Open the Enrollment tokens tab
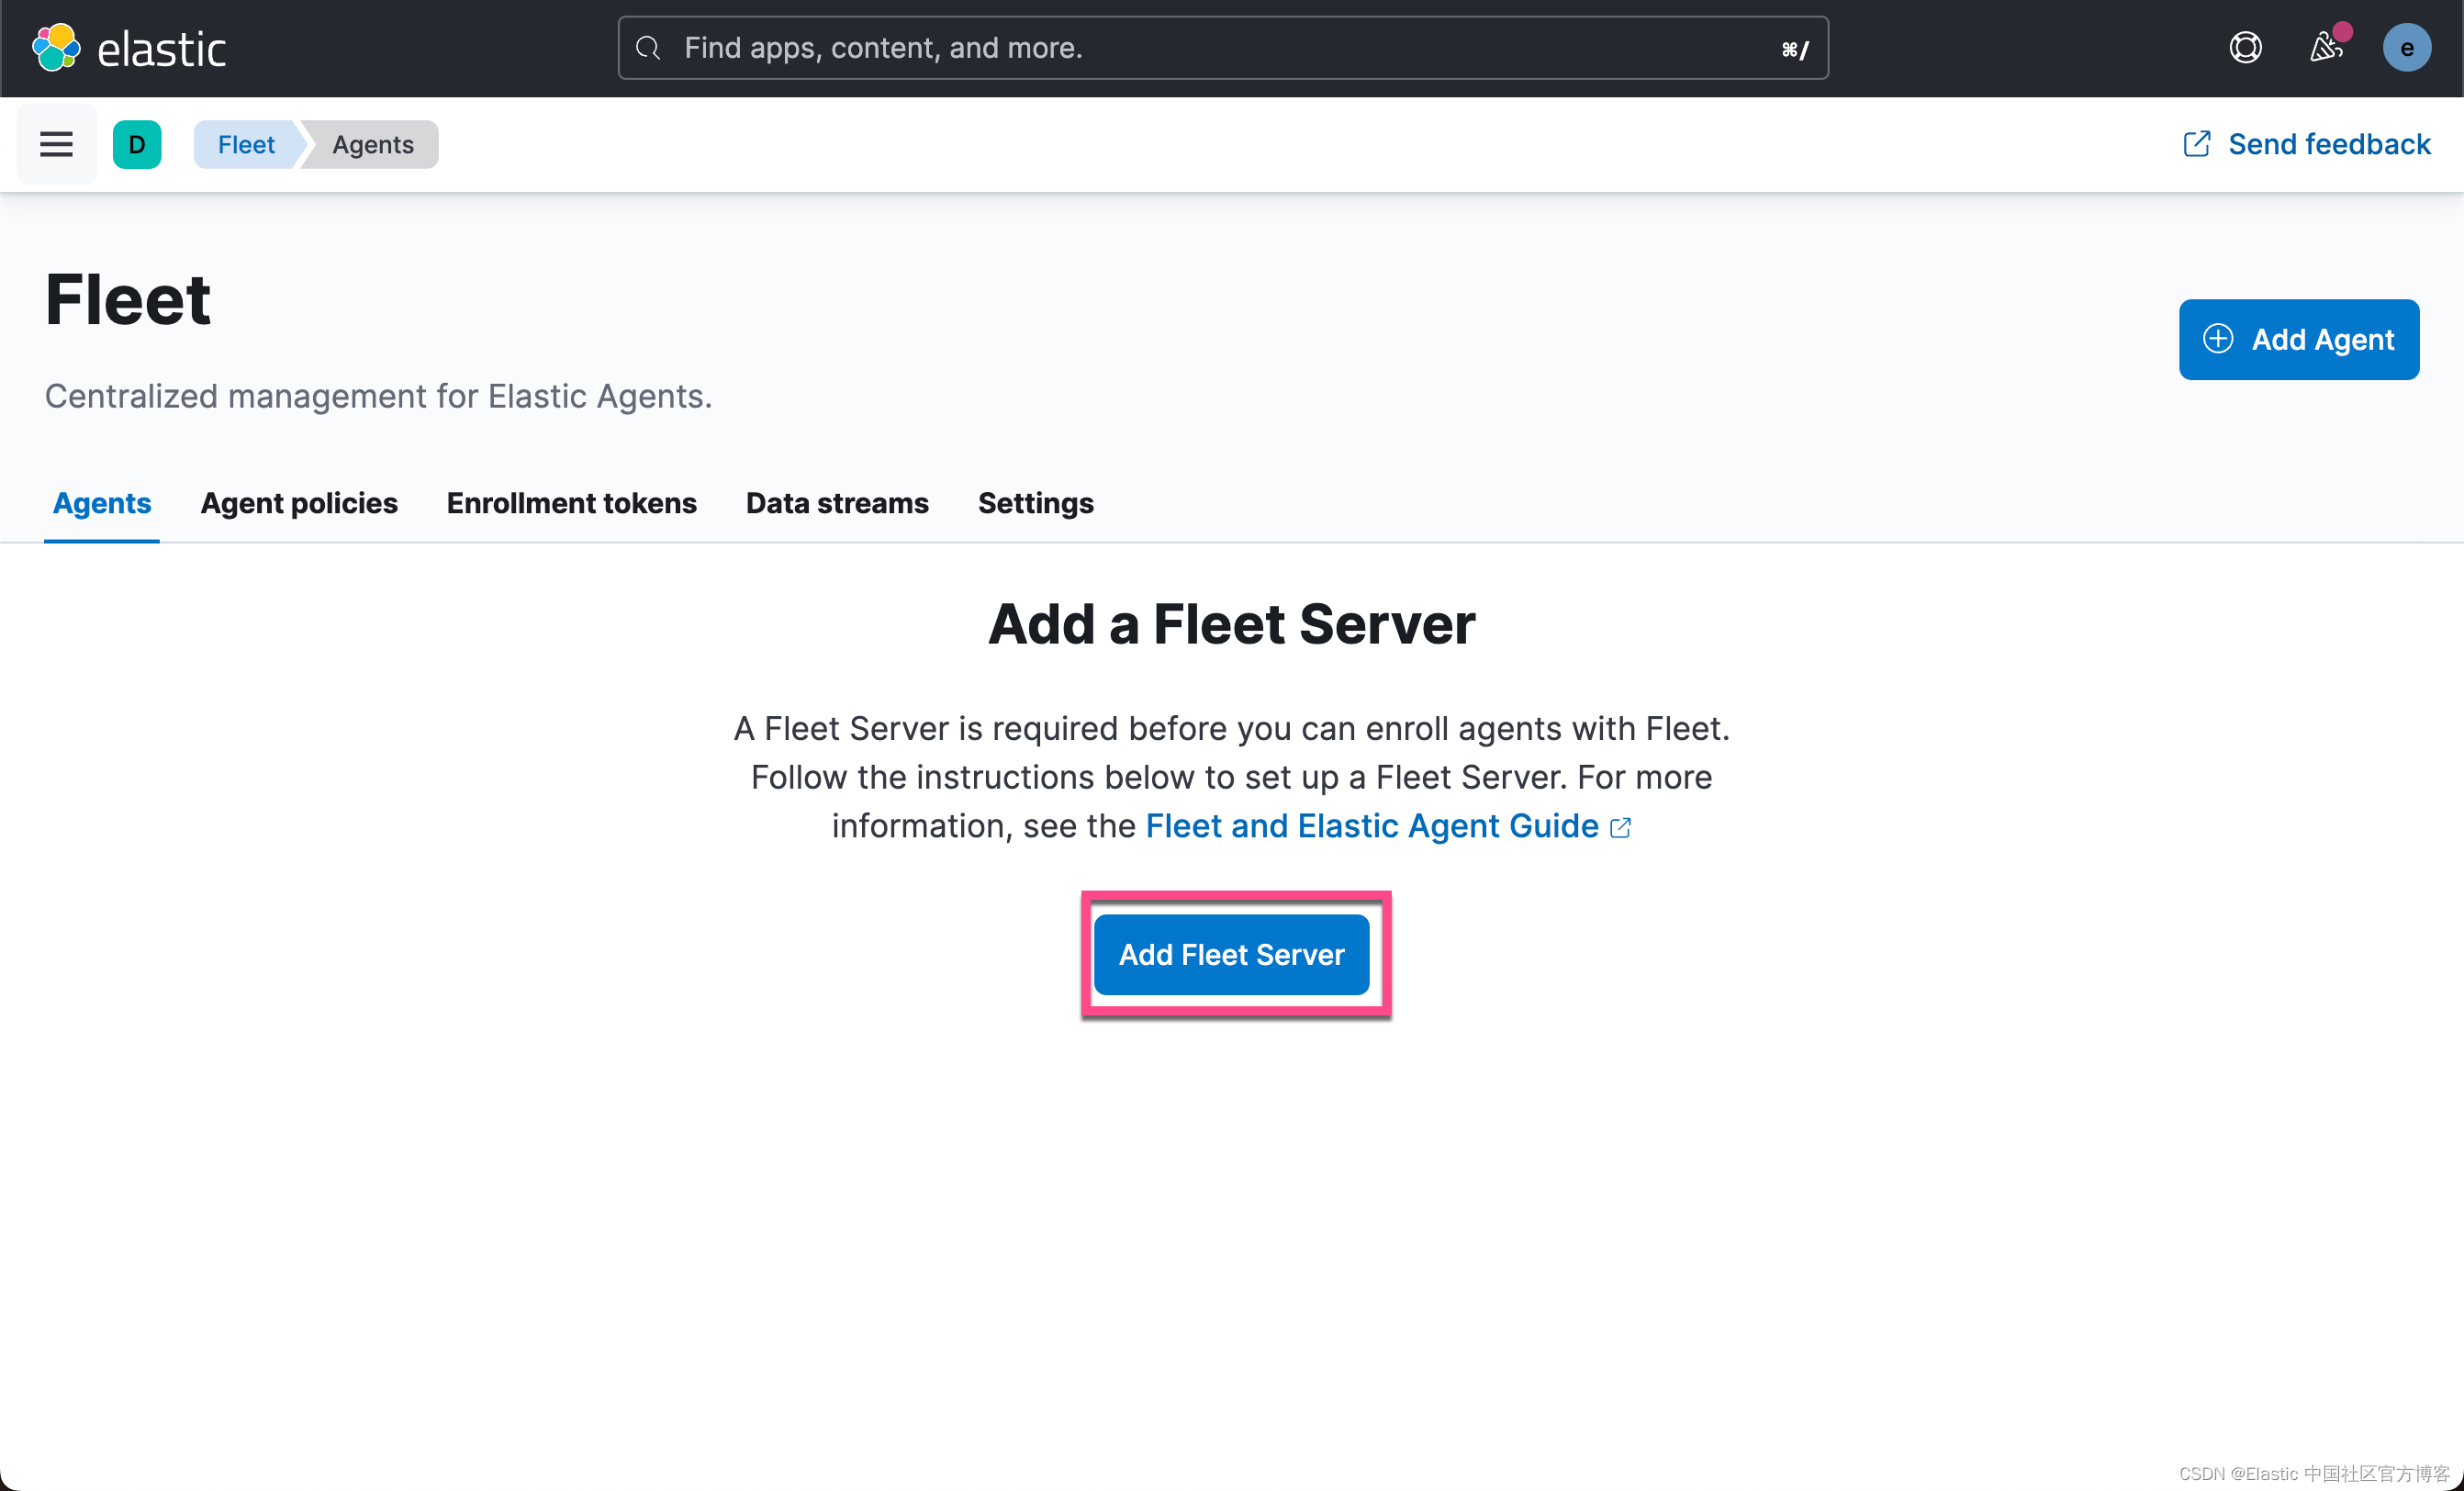The image size is (2464, 1491). [571, 503]
